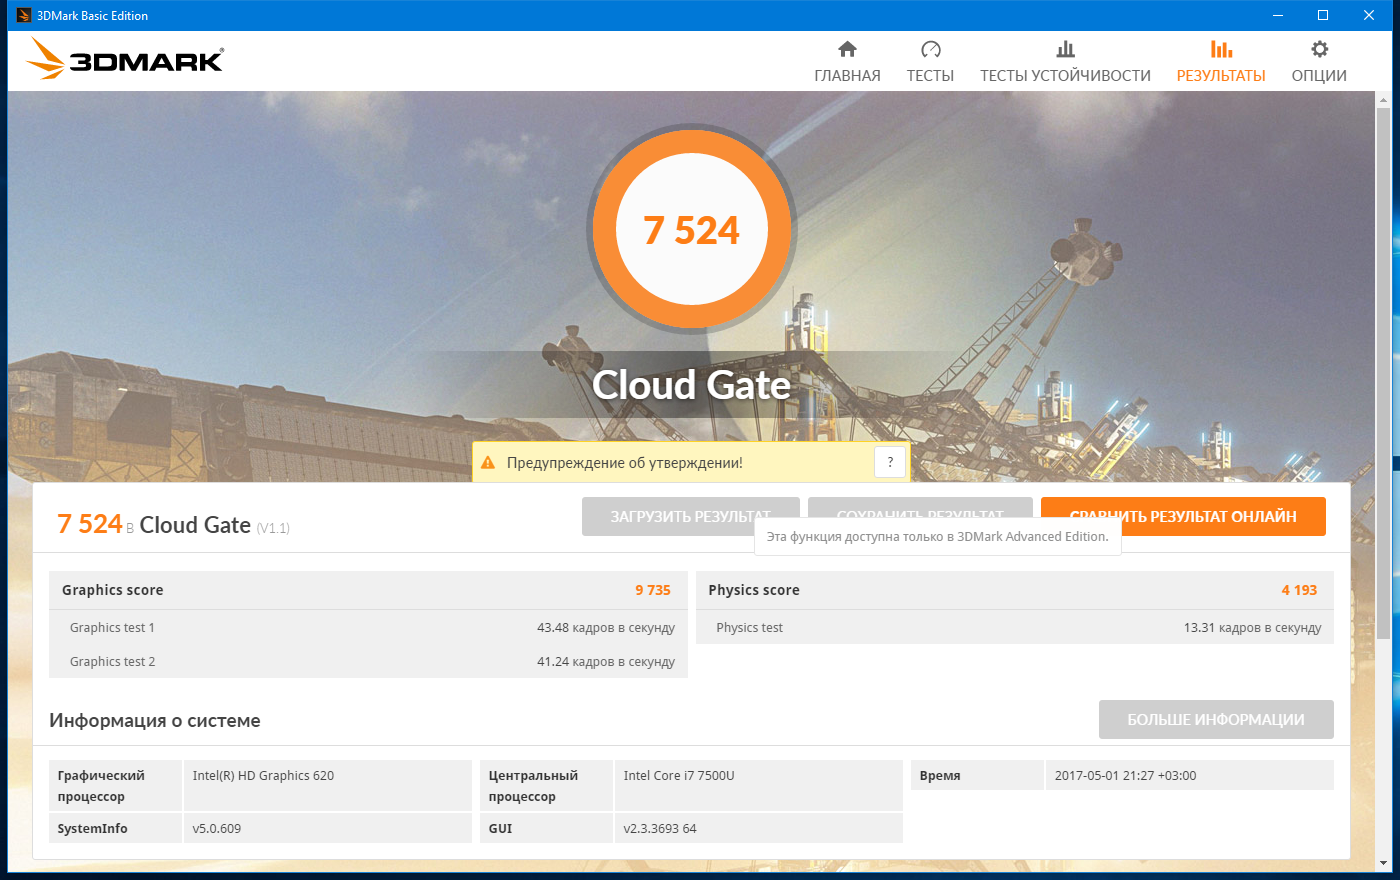Click the 7 524 score circle

[x=692, y=230]
